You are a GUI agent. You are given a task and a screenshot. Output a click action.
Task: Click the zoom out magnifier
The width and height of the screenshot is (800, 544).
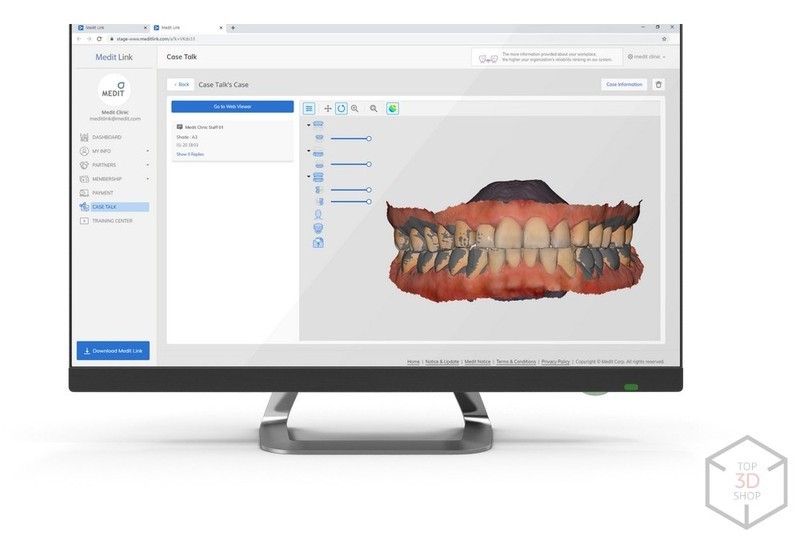374,108
